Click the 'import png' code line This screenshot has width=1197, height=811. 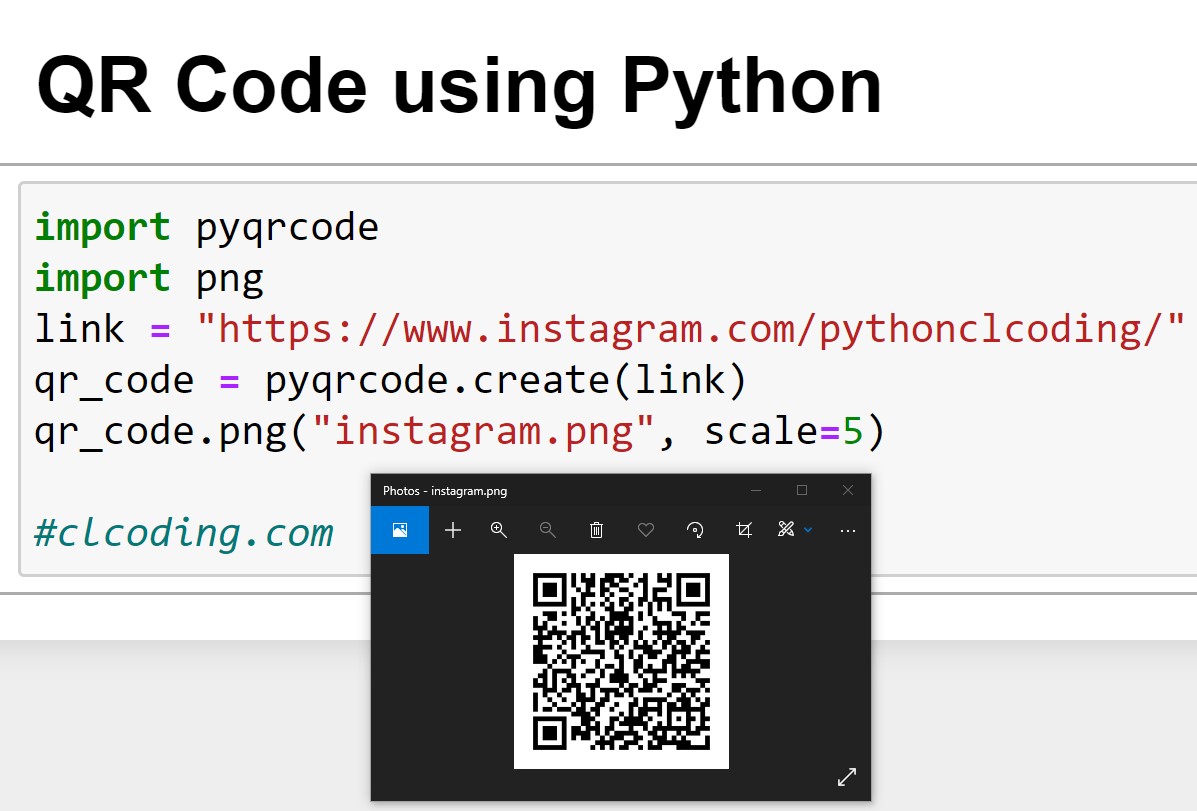click(x=149, y=279)
